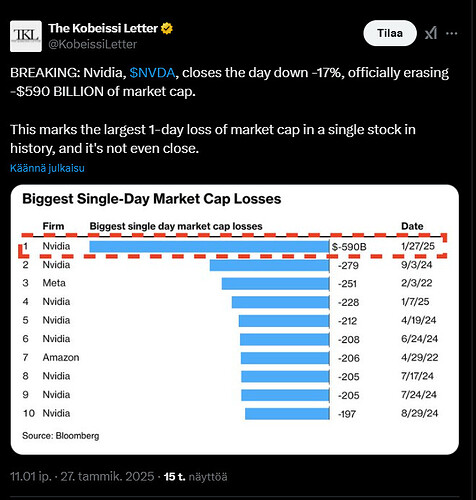Click the 15 t. näyttöä view count

point(196,477)
